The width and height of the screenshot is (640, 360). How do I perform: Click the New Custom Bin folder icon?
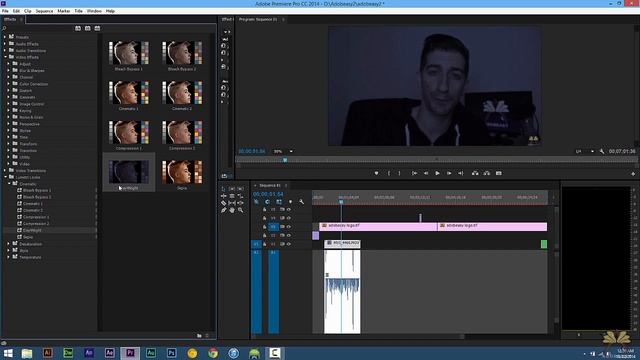point(199,336)
